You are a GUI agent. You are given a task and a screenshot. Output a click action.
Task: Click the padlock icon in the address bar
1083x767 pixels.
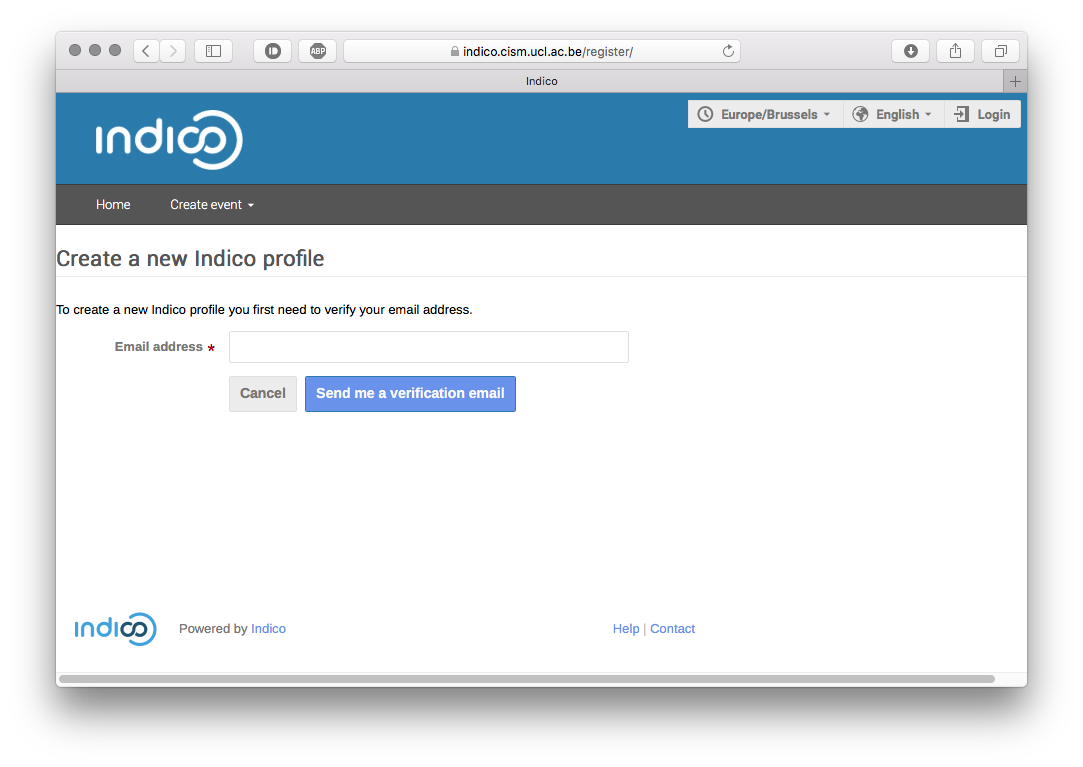454,51
